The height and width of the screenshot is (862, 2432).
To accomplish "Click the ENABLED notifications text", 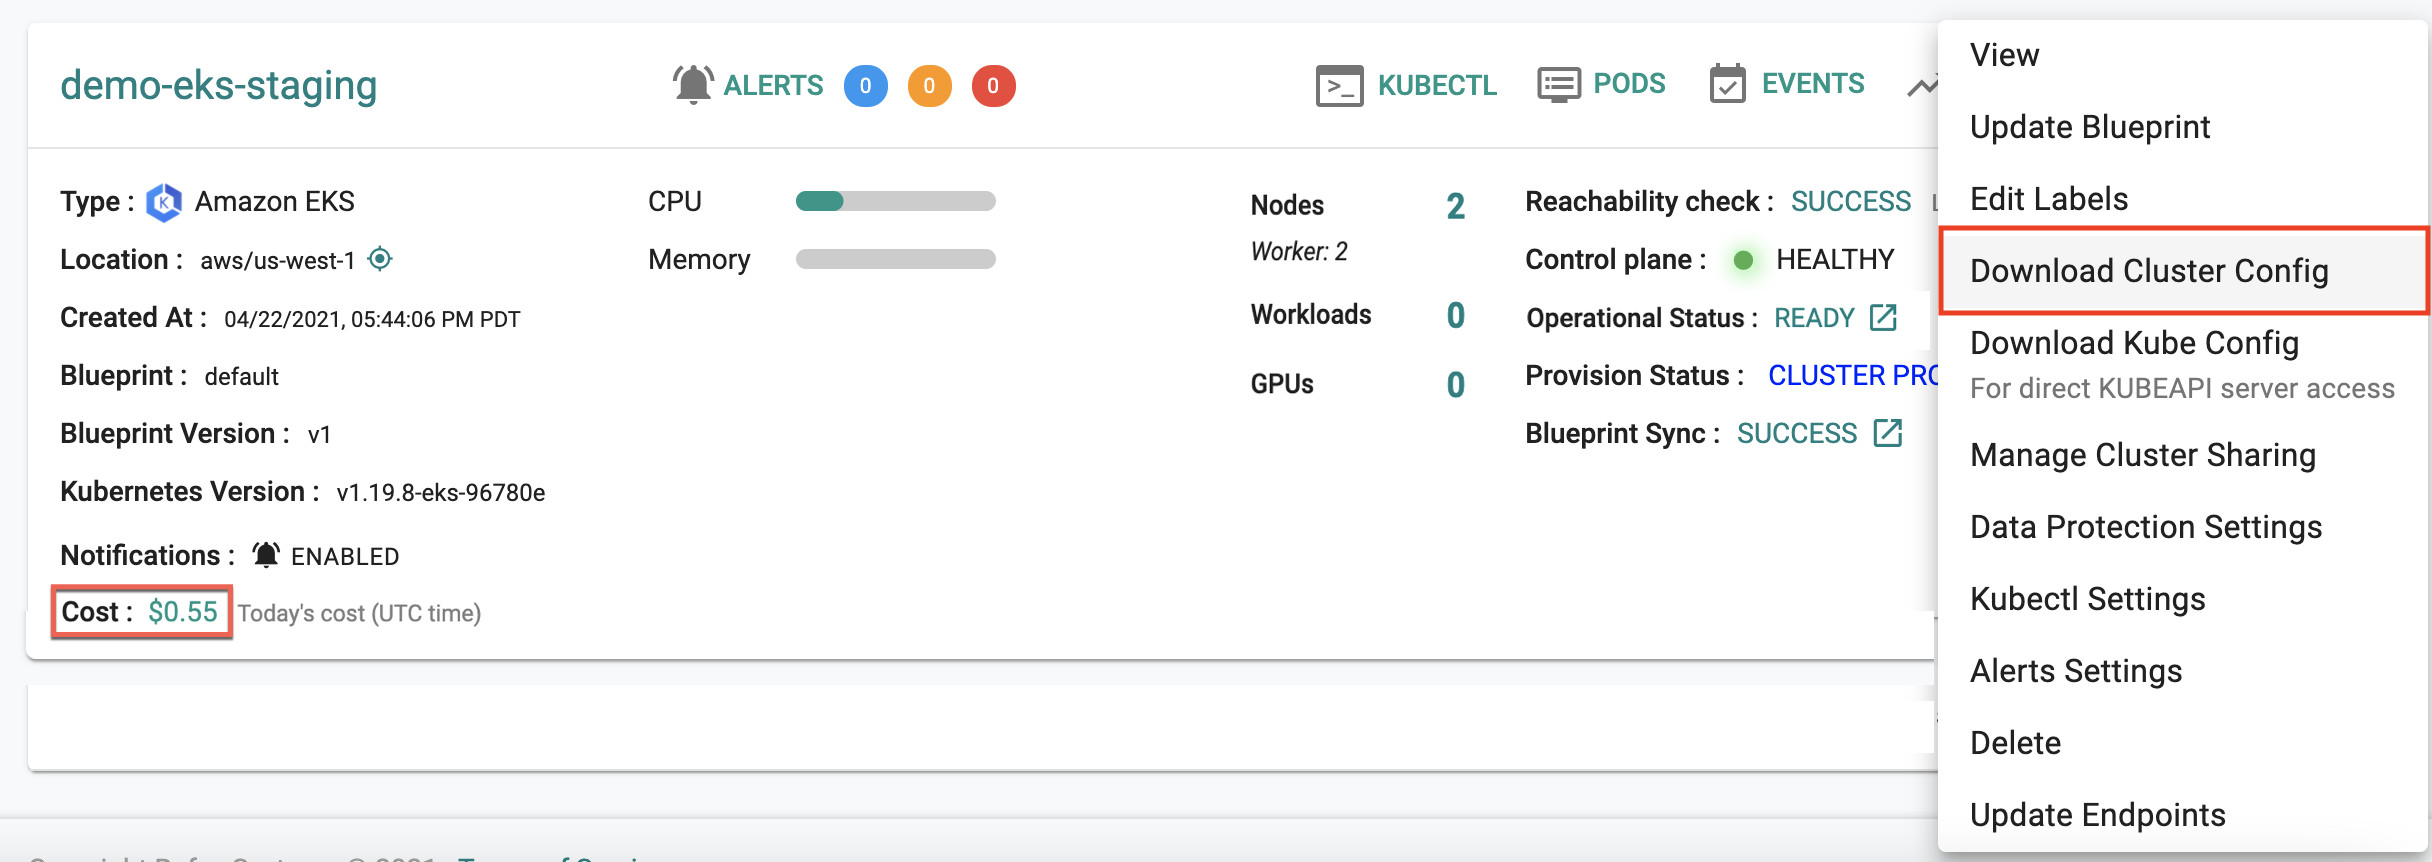I will tap(345, 557).
